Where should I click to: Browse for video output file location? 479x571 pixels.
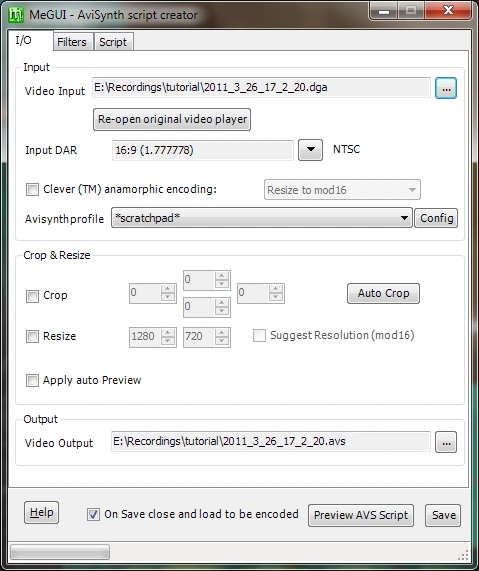tap(445, 442)
